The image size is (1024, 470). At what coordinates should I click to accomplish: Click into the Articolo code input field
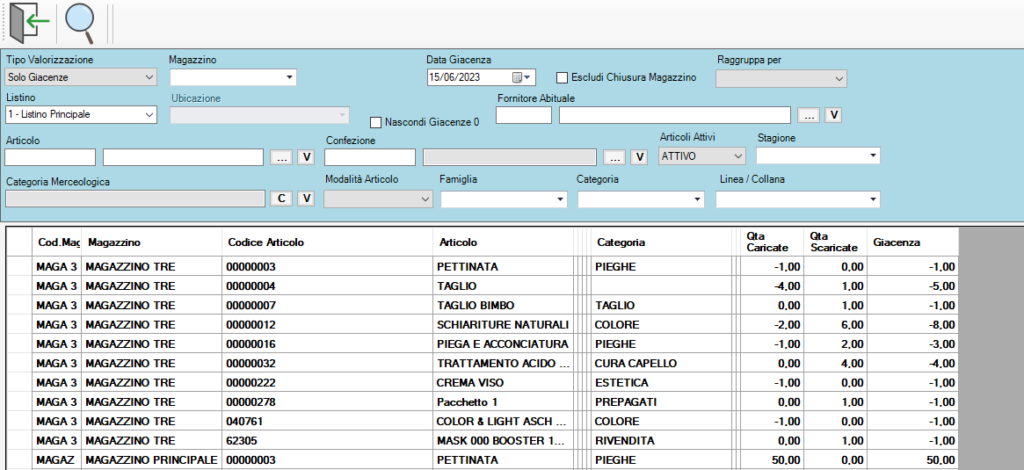pyautogui.click(x=50, y=157)
